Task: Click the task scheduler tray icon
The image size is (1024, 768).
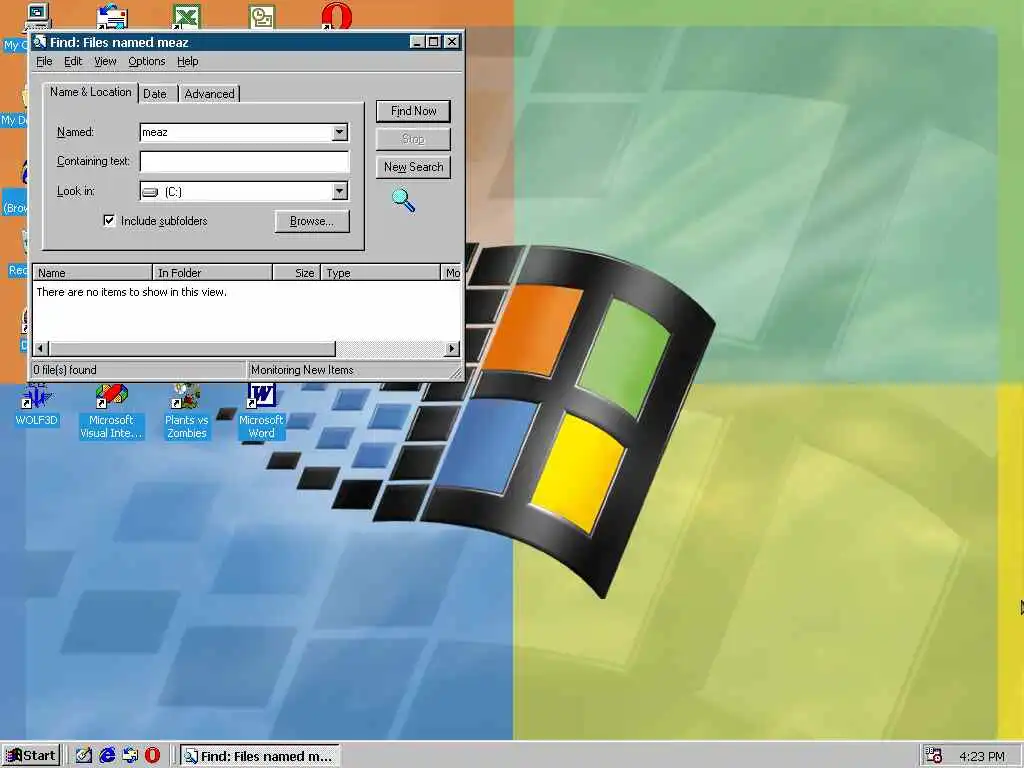Action: [934, 756]
